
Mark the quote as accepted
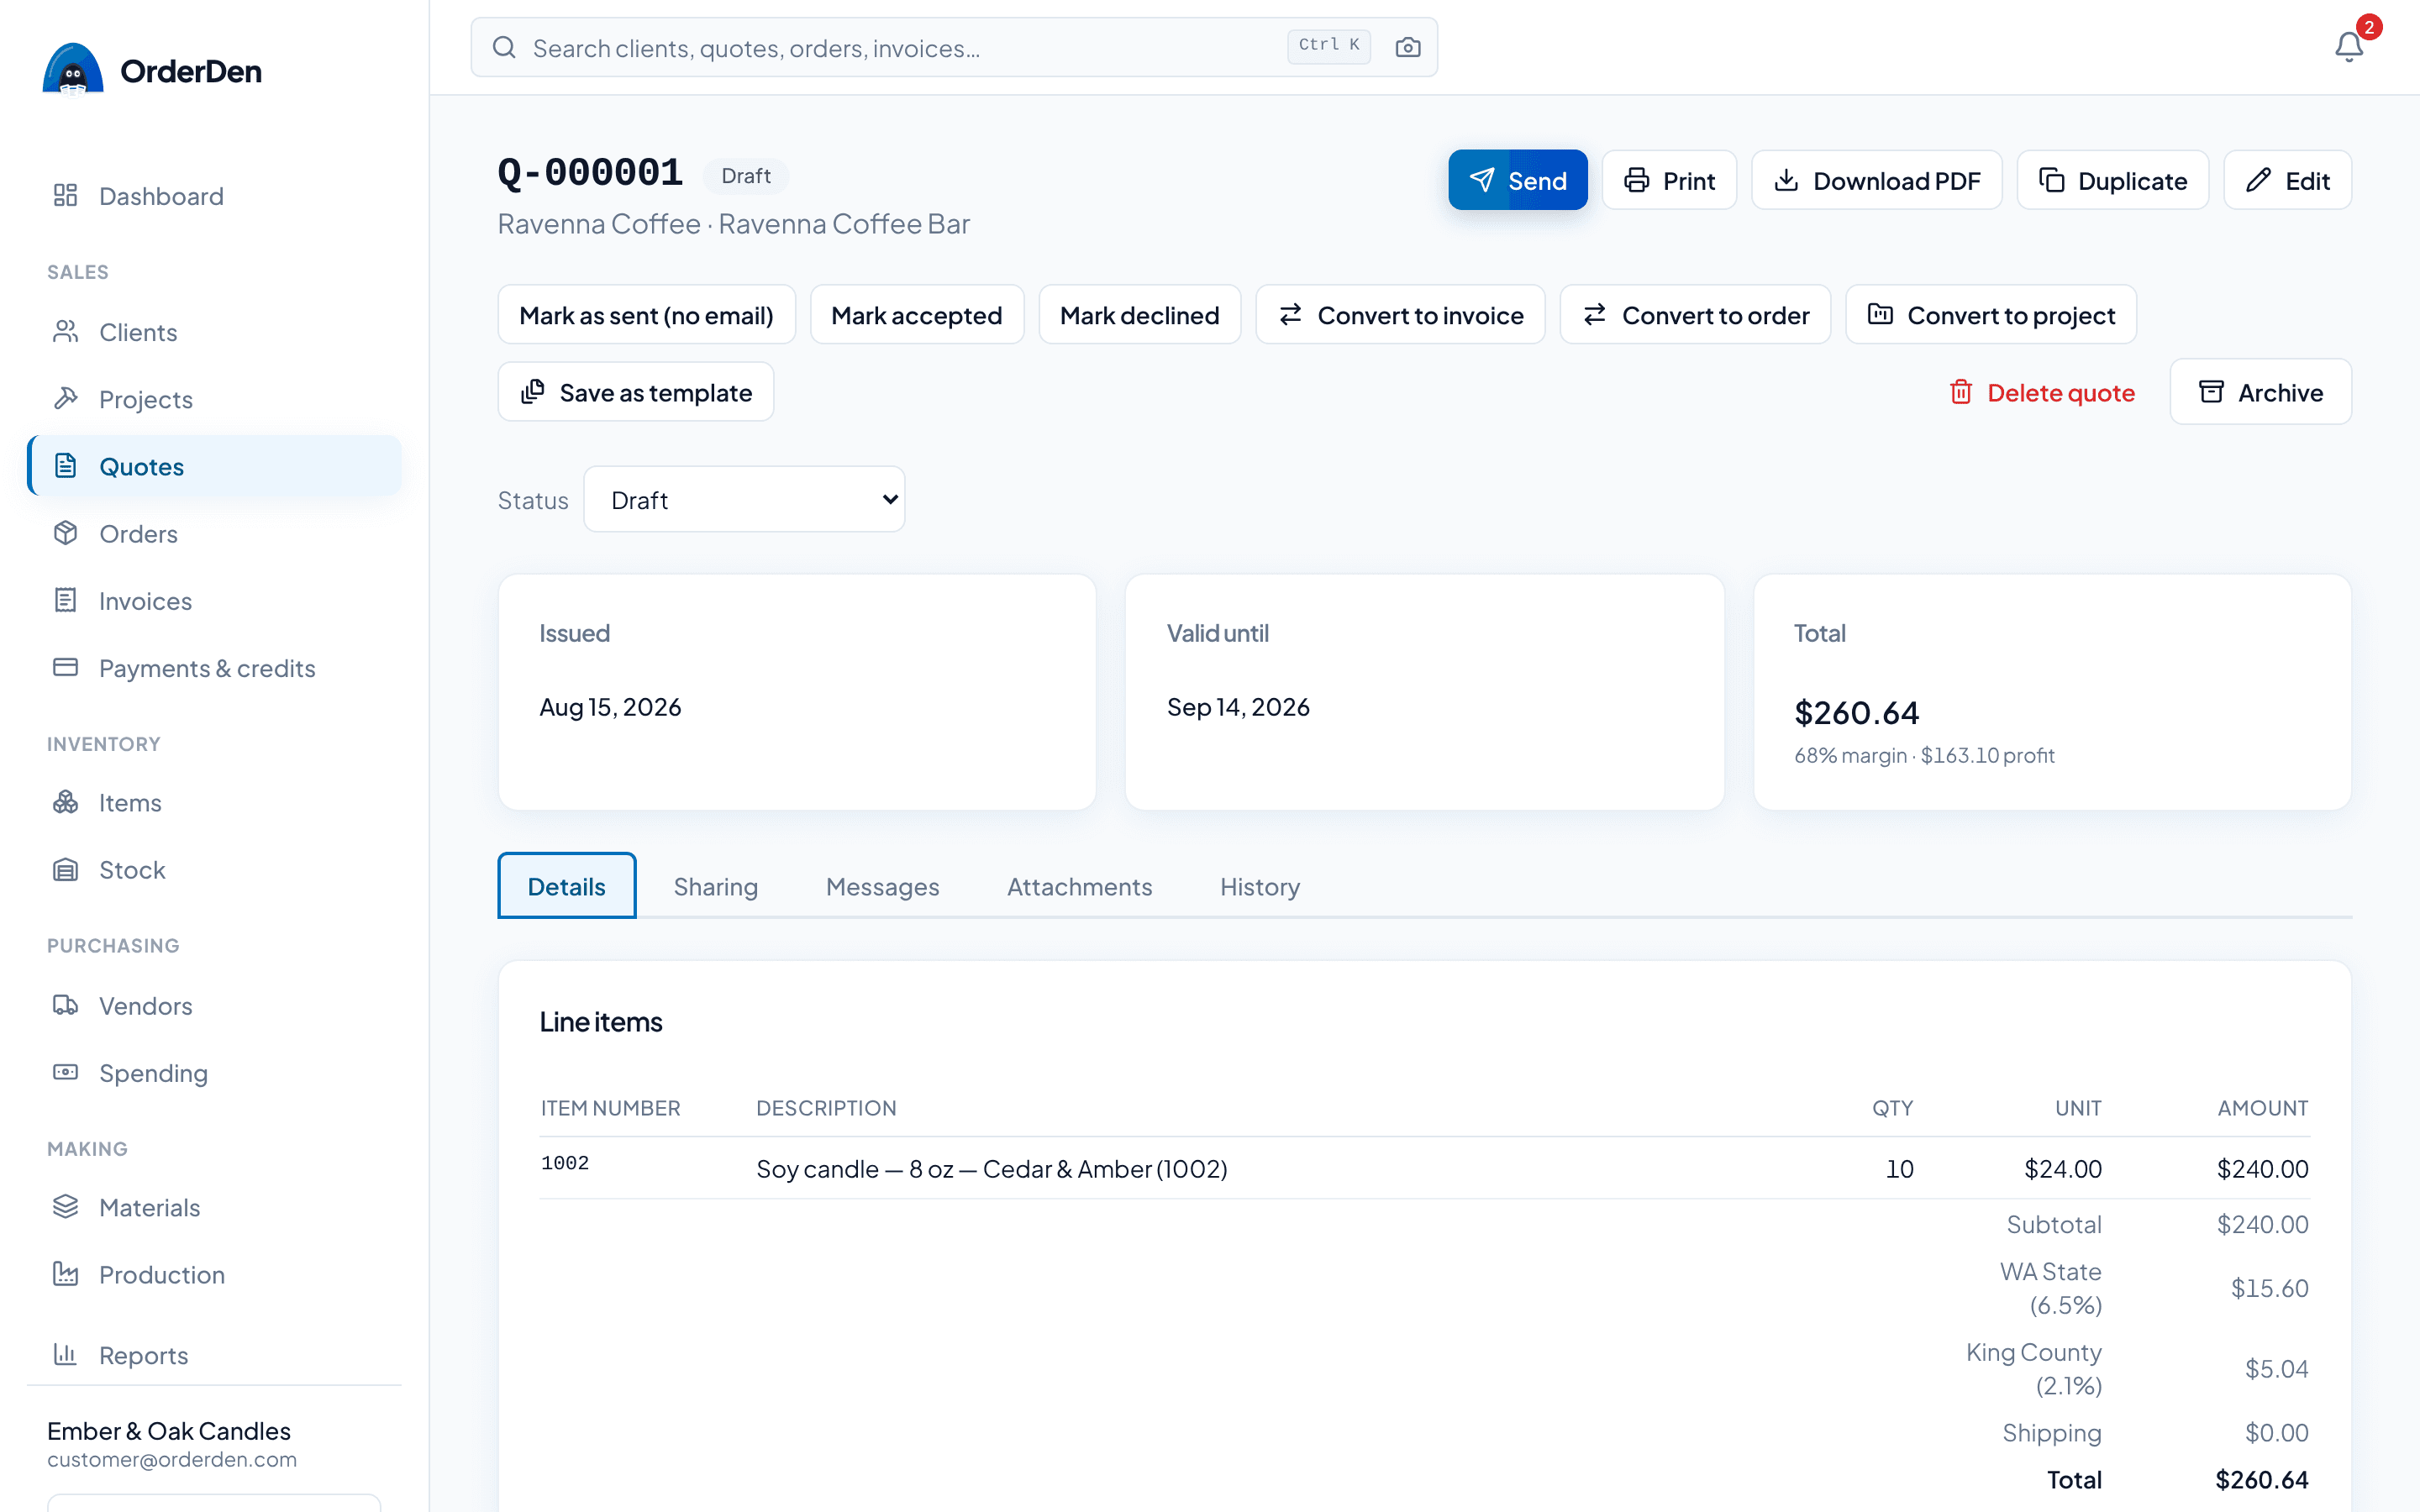916,315
